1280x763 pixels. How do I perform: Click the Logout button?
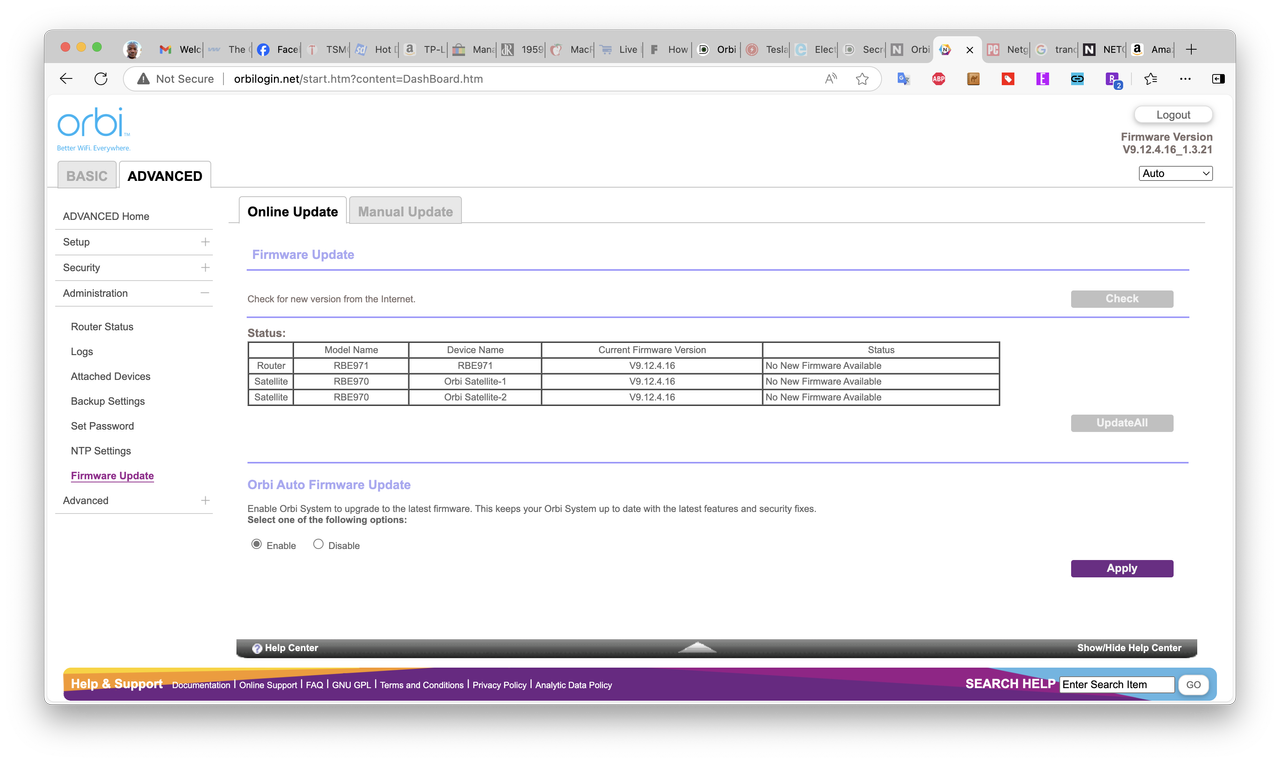pyautogui.click(x=1173, y=115)
